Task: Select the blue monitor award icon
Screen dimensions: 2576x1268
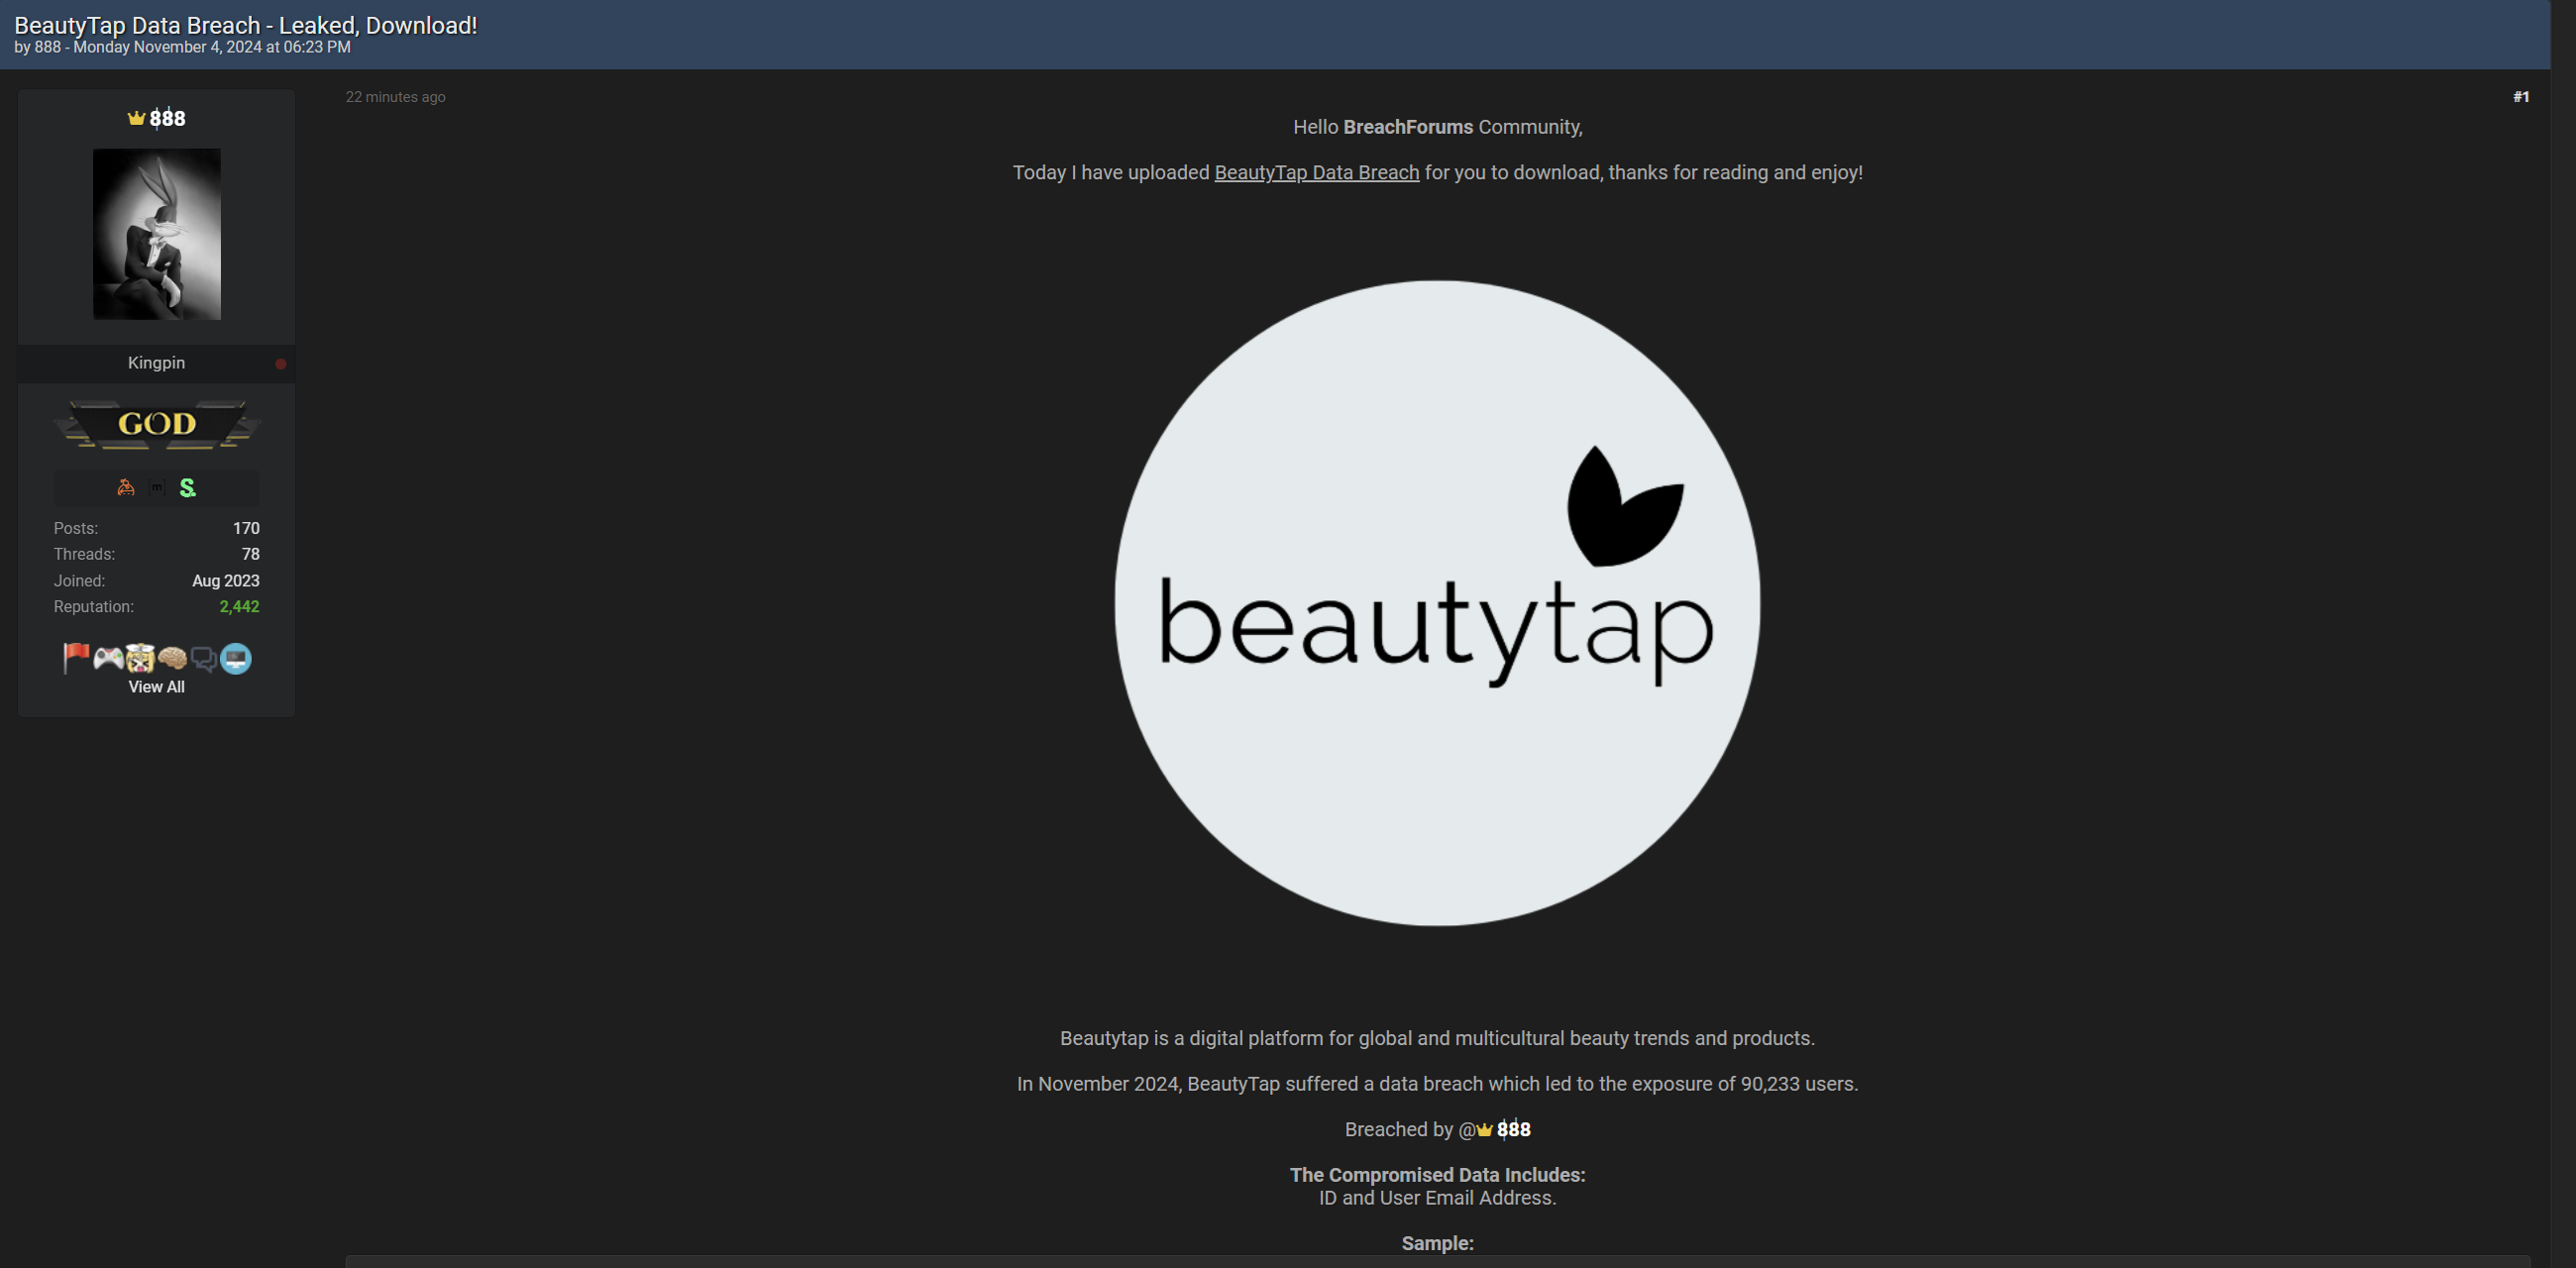Action: (236, 658)
